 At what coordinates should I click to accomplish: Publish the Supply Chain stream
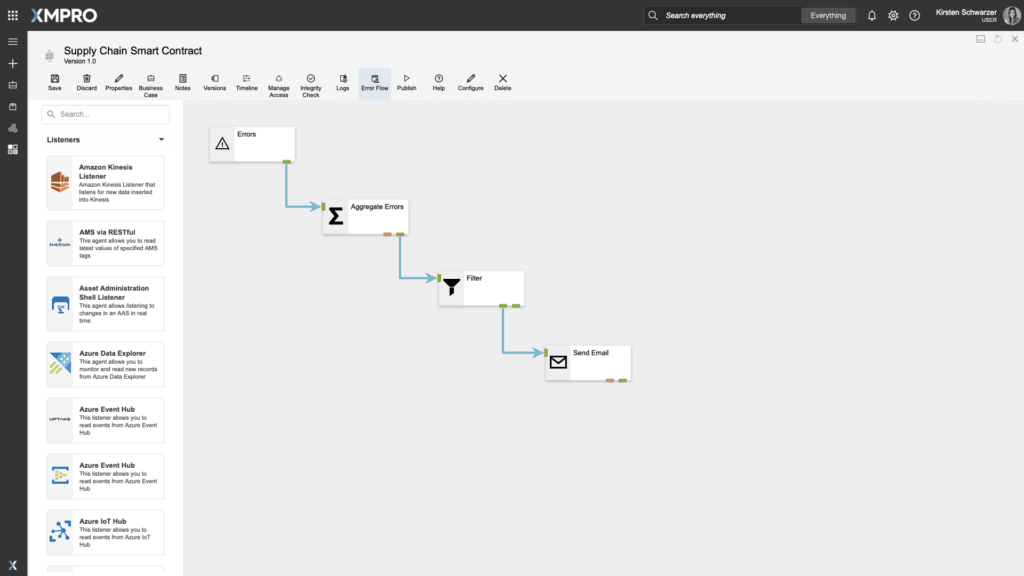click(x=406, y=82)
